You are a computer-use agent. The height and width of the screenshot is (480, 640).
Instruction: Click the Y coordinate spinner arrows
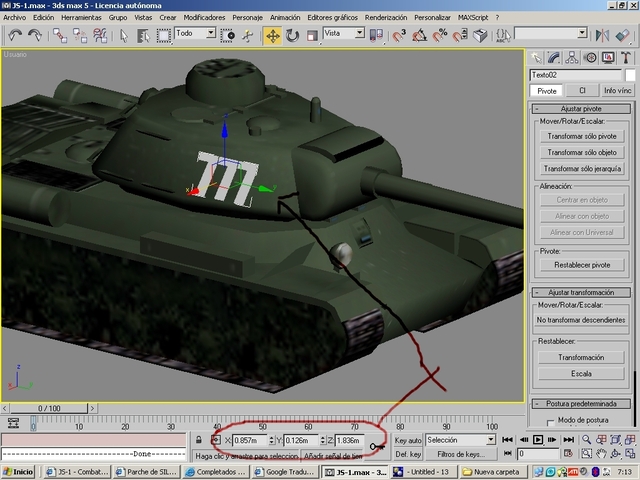click(322, 440)
